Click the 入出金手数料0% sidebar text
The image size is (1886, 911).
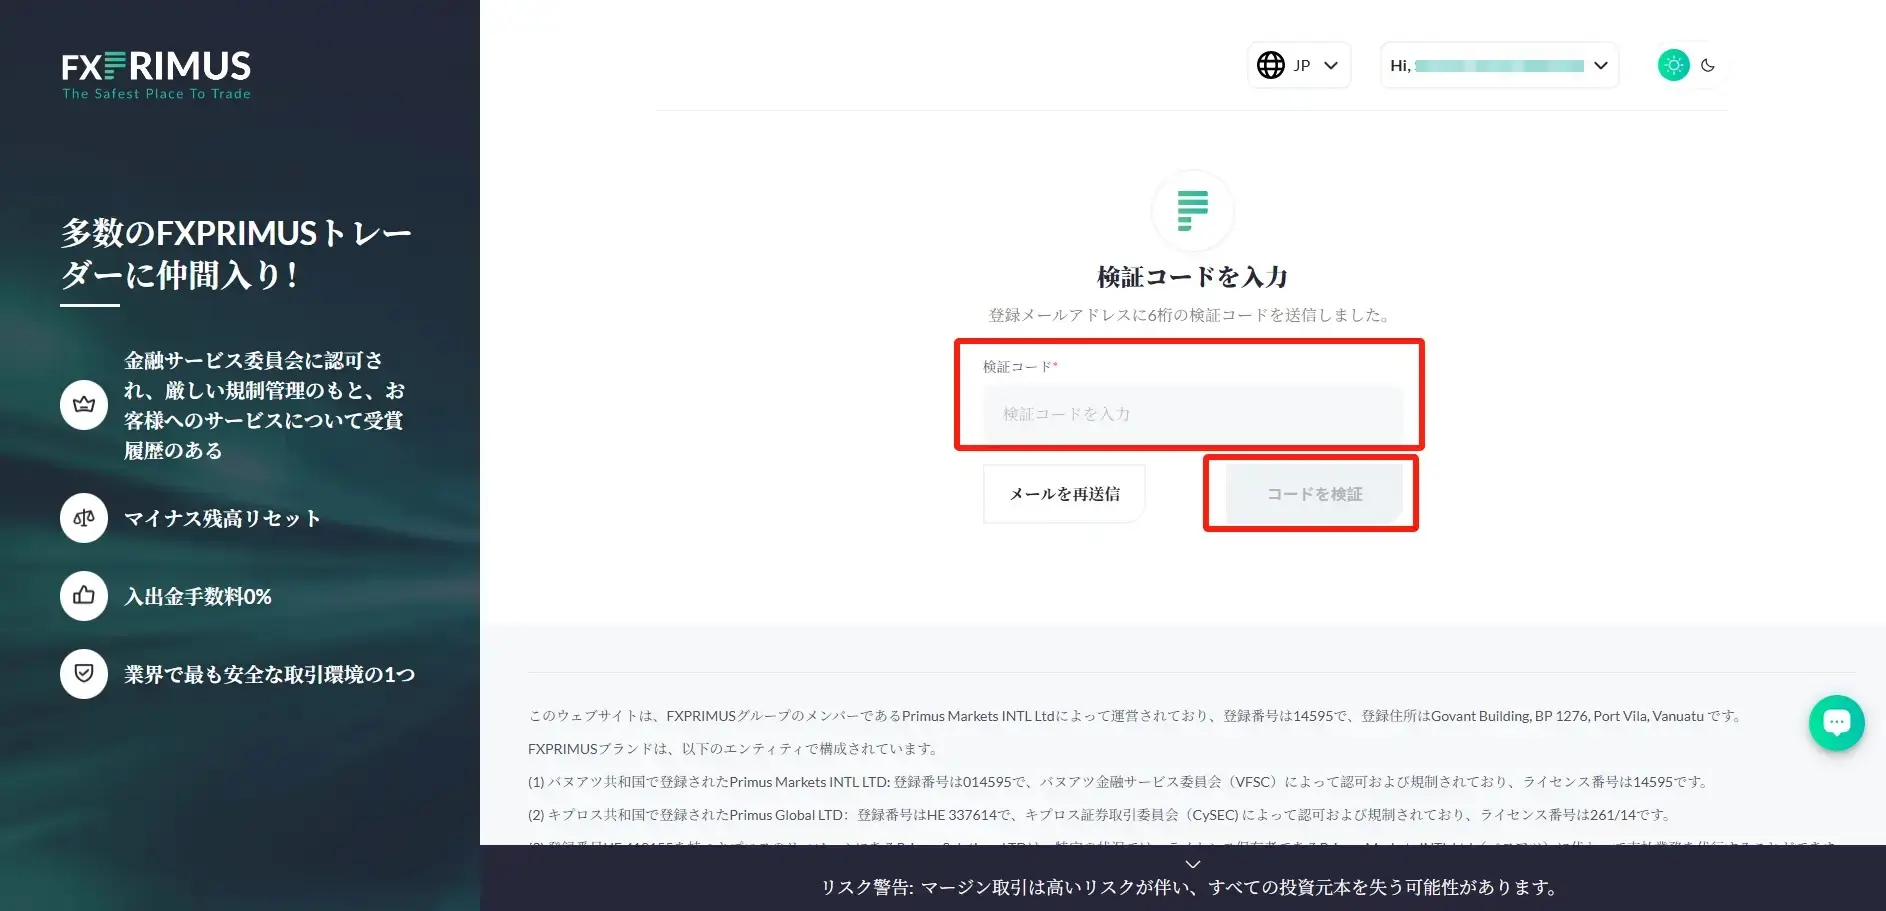click(198, 597)
